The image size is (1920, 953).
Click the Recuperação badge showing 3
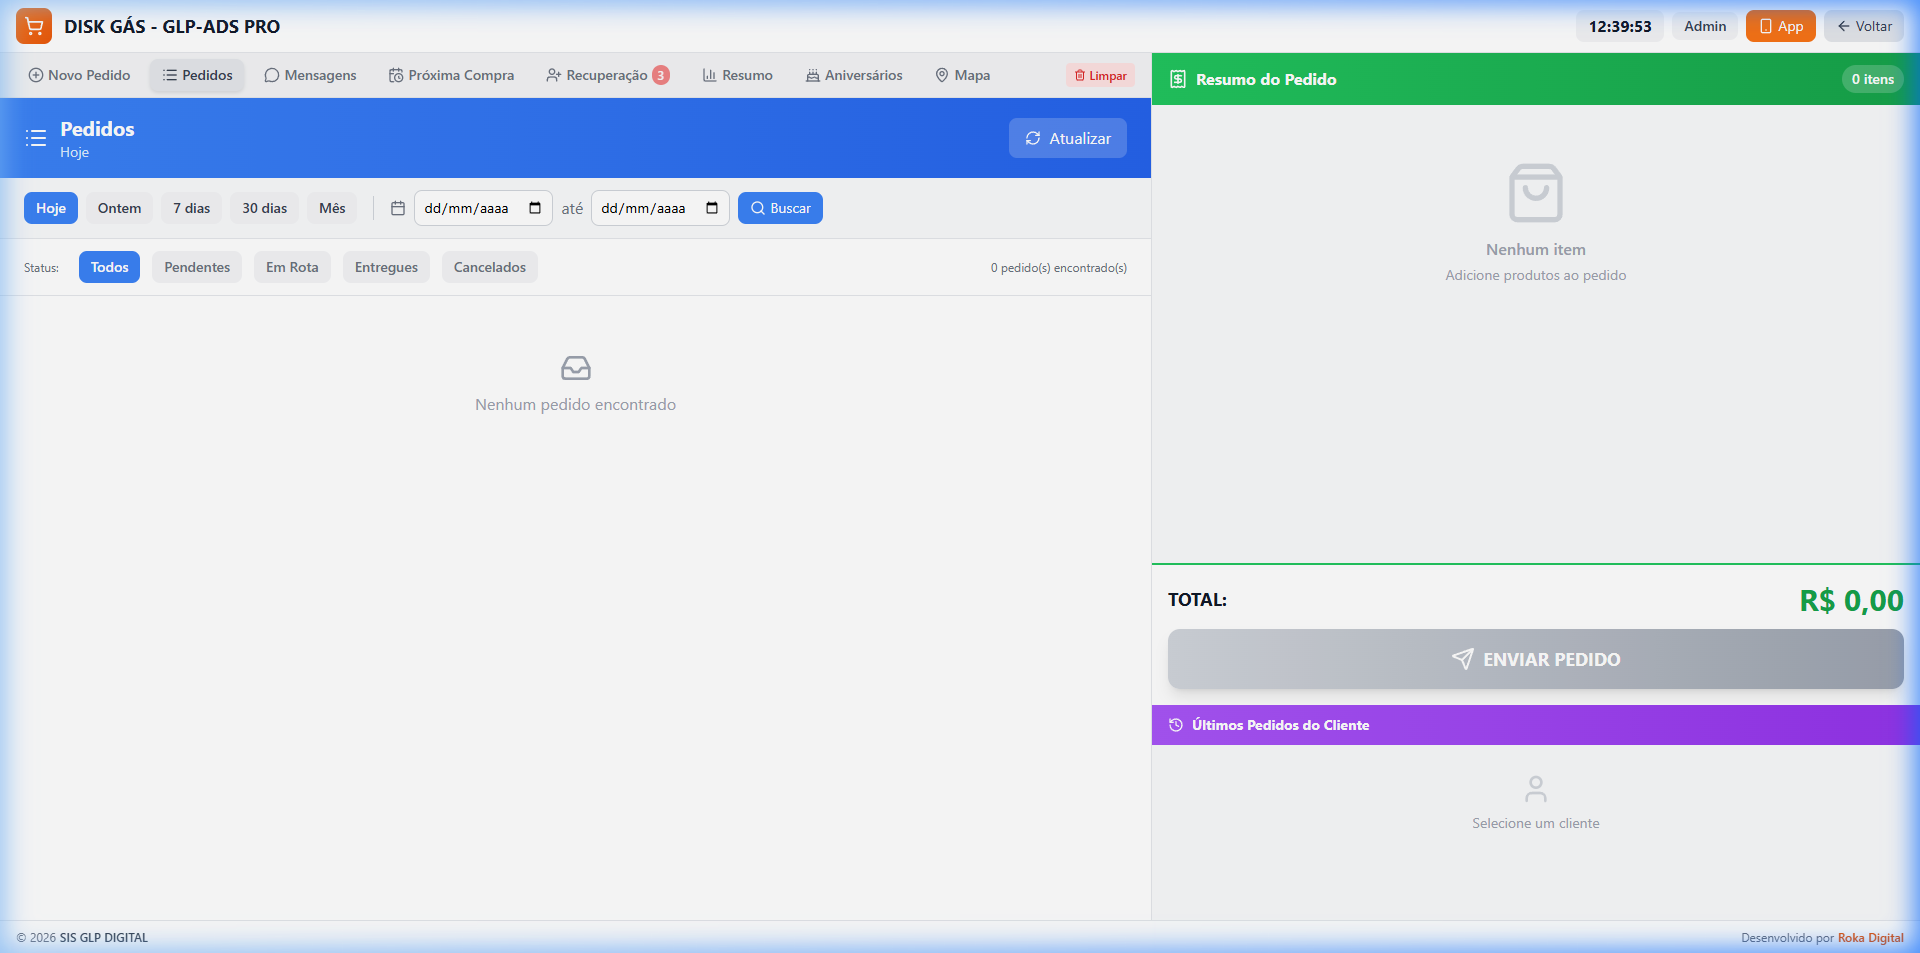[660, 75]
